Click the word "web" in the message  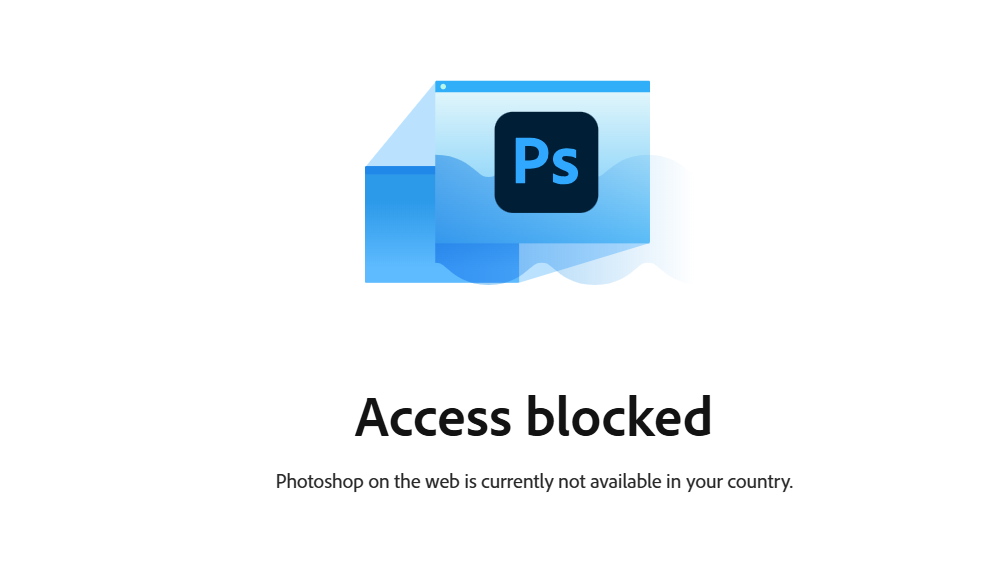(442, 481)
